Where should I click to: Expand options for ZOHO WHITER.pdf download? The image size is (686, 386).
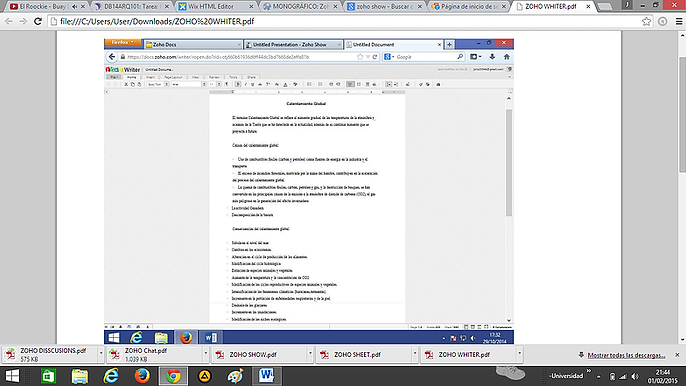(519, 353)
